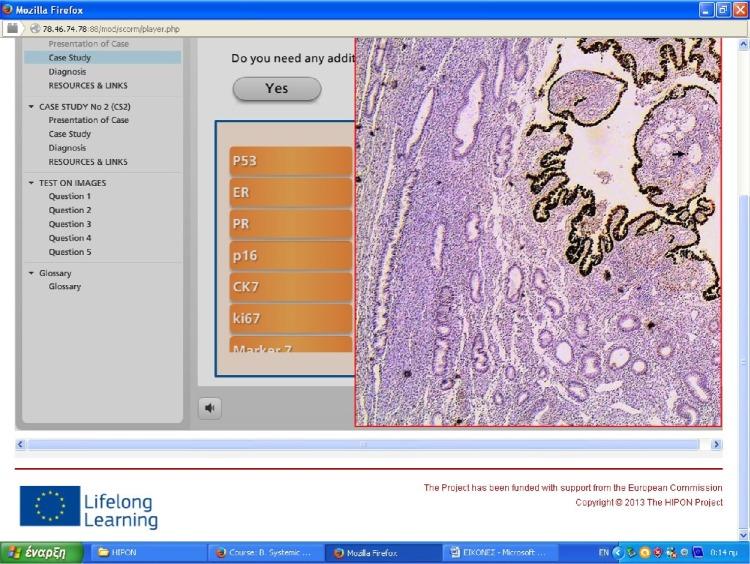Open Question 2
Screen dimensions: 750x564
(x=69, y=210)
